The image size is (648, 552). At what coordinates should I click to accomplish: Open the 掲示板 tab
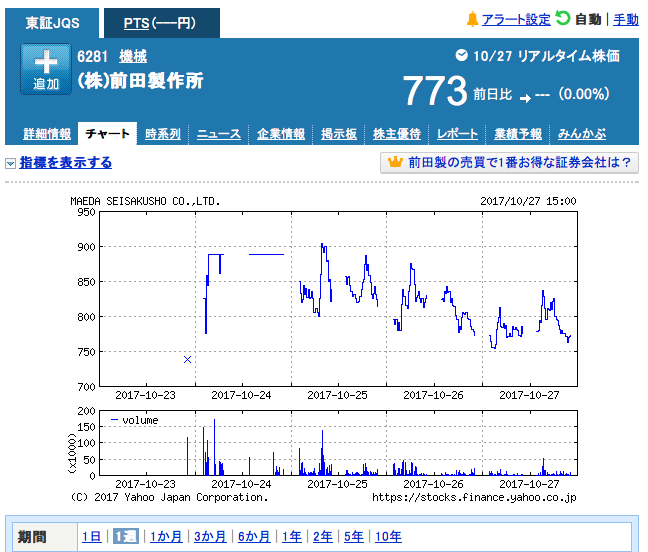(339, 134)
